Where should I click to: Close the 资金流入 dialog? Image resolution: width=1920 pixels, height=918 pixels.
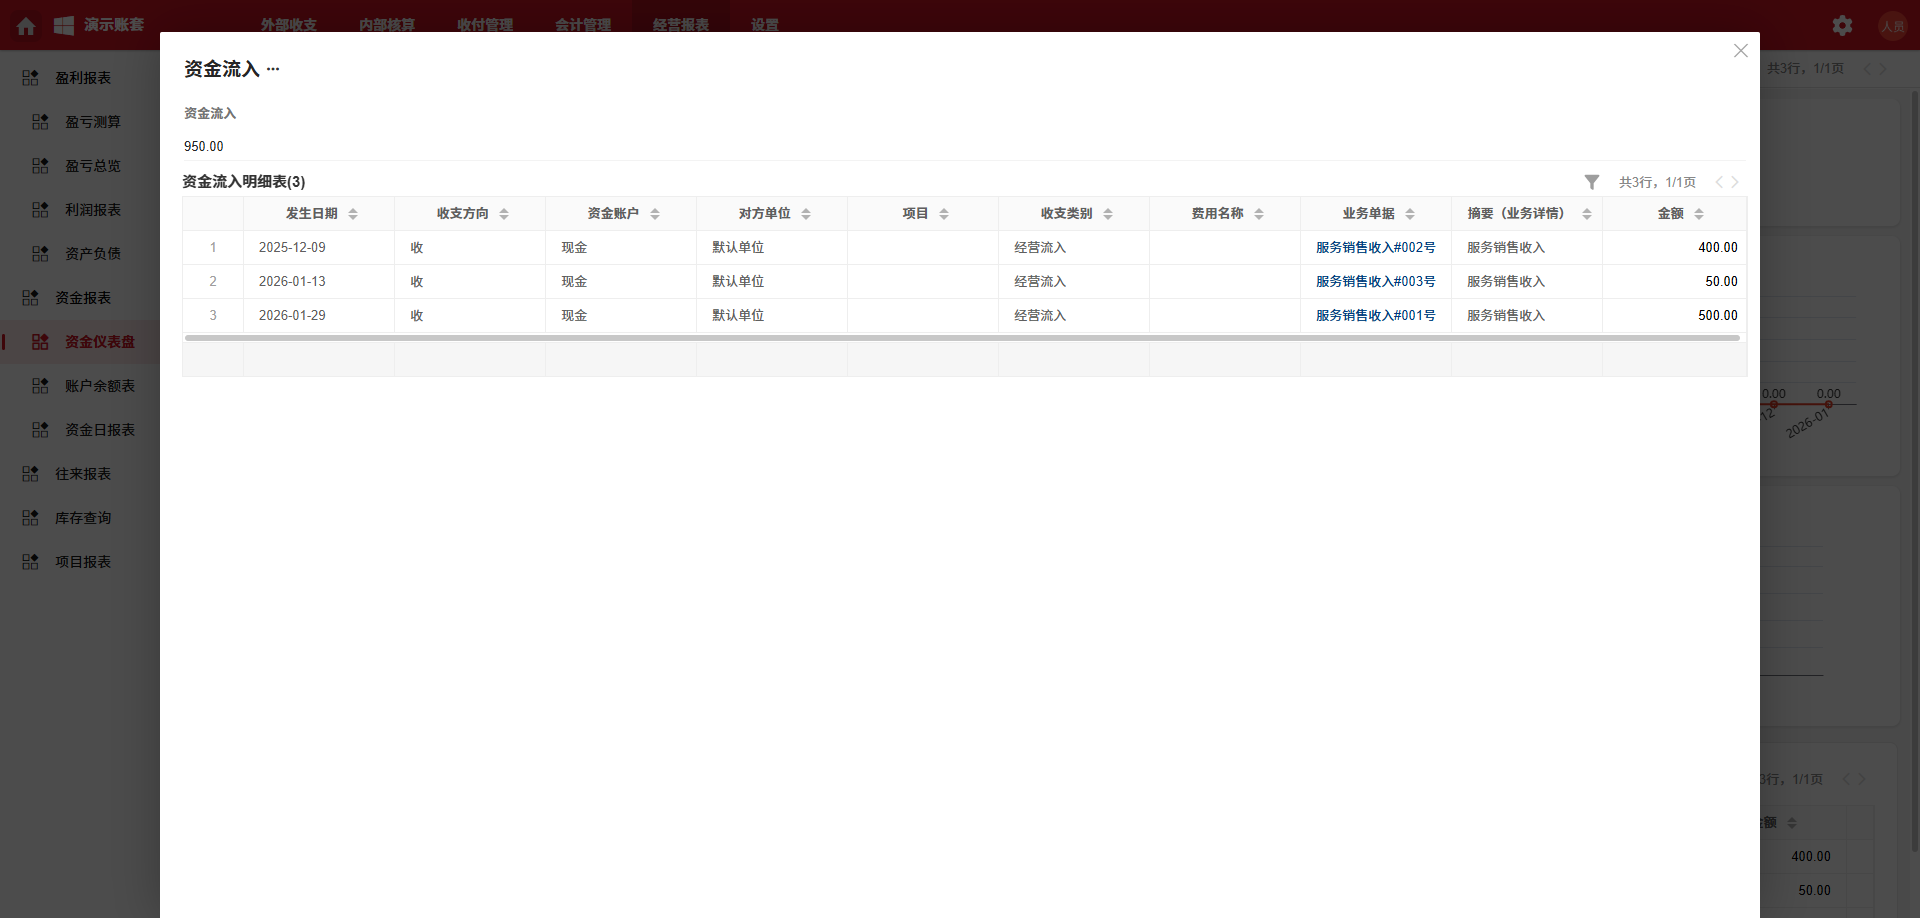1740,51
